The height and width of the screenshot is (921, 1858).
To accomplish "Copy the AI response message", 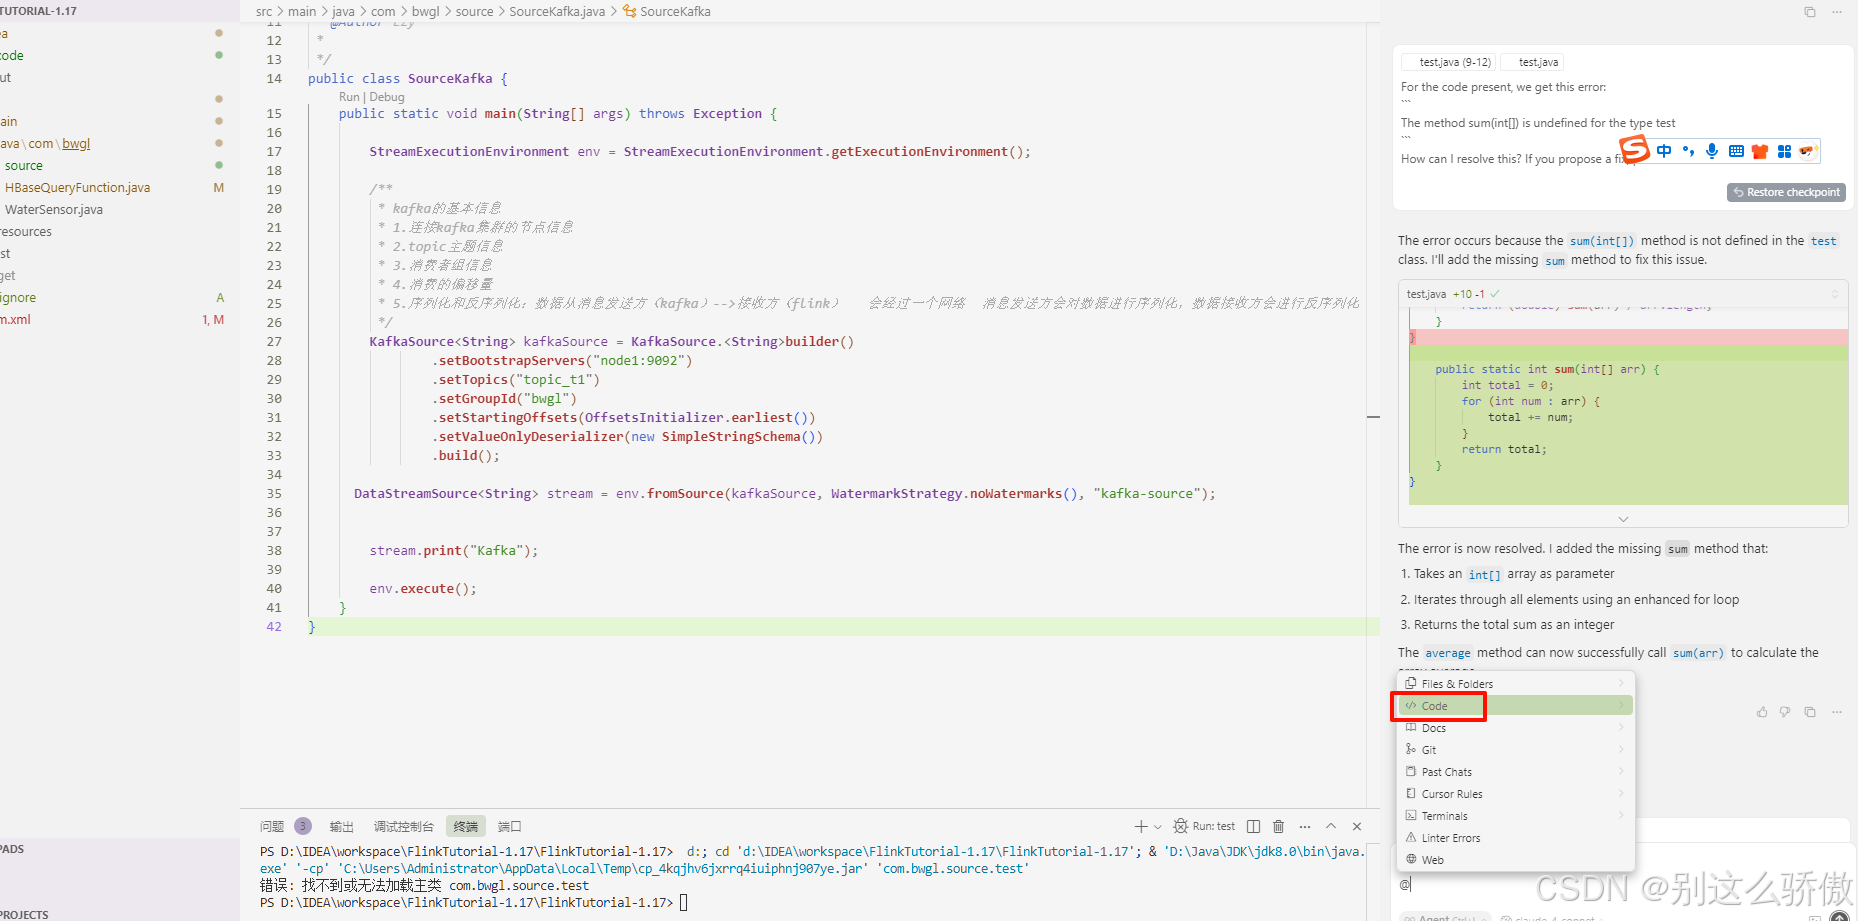I will [1810, 712].
